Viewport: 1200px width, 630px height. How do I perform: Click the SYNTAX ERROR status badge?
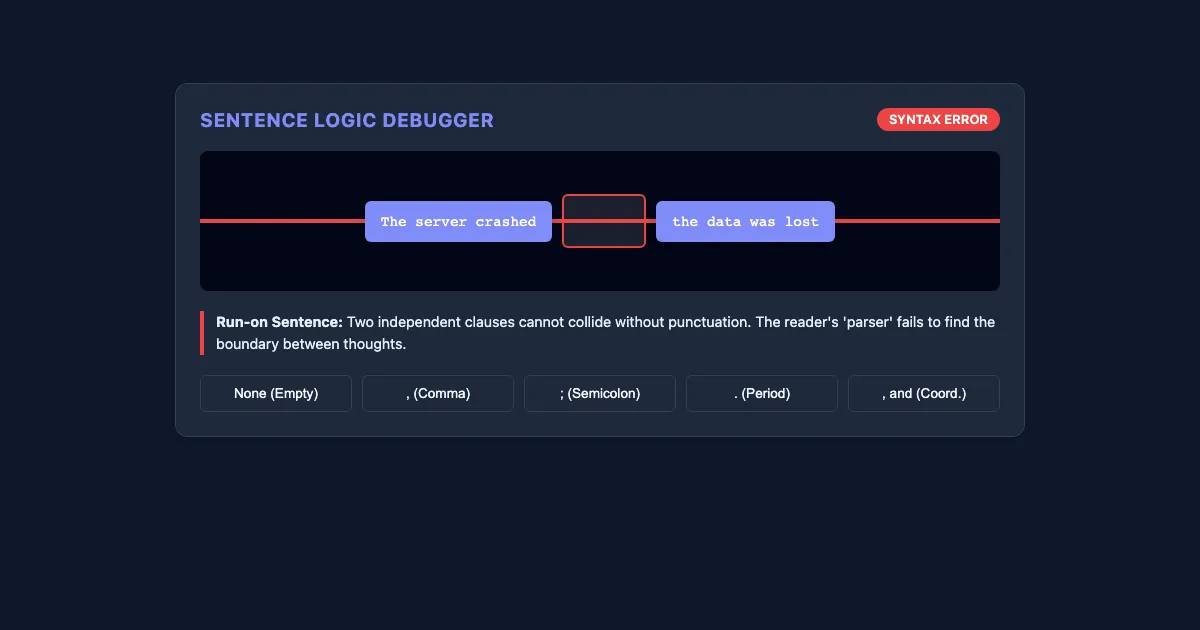(x=938, y=120)
